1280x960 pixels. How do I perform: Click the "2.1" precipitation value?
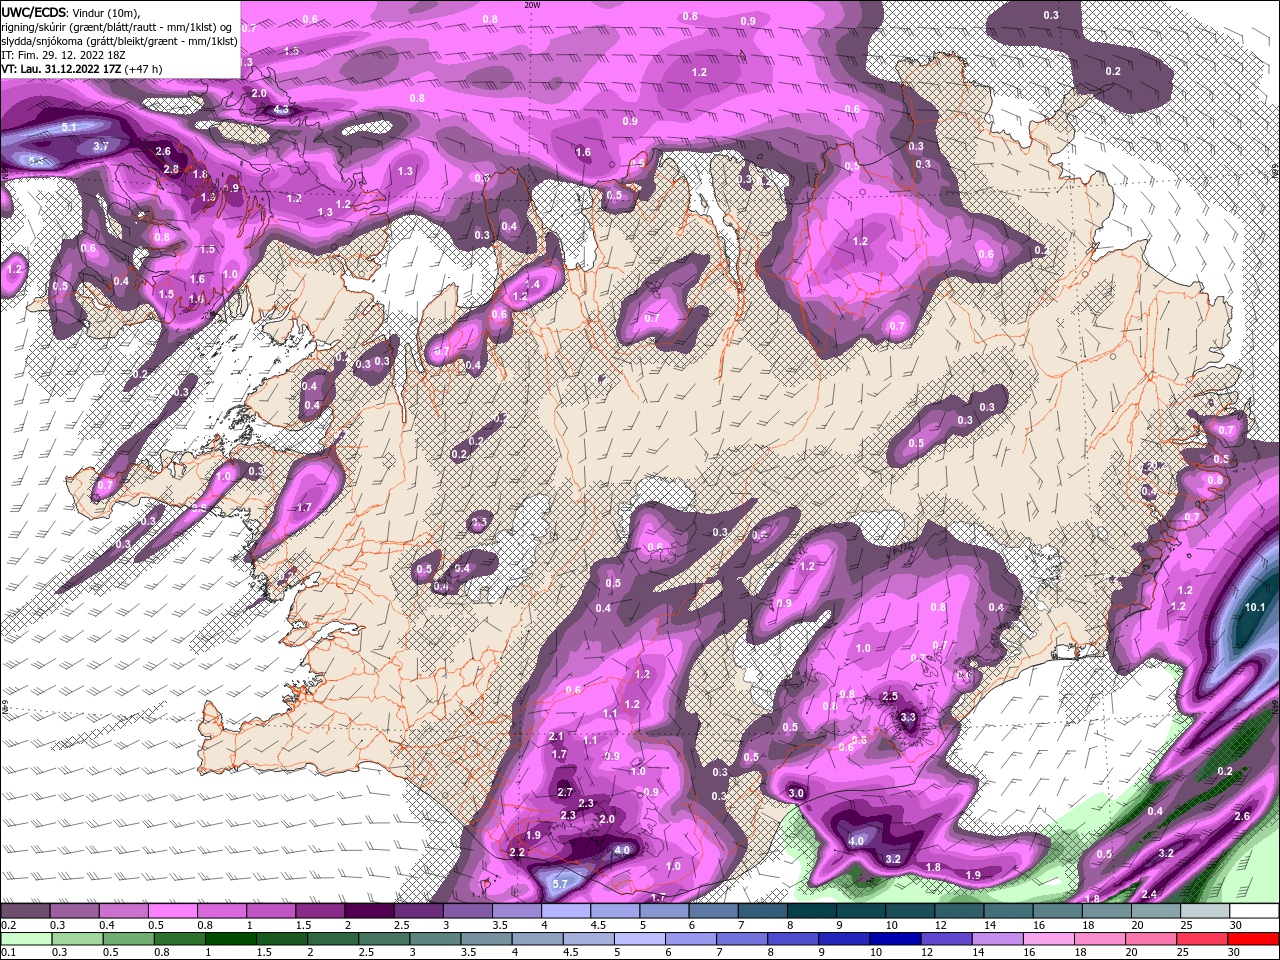(557, 737)
